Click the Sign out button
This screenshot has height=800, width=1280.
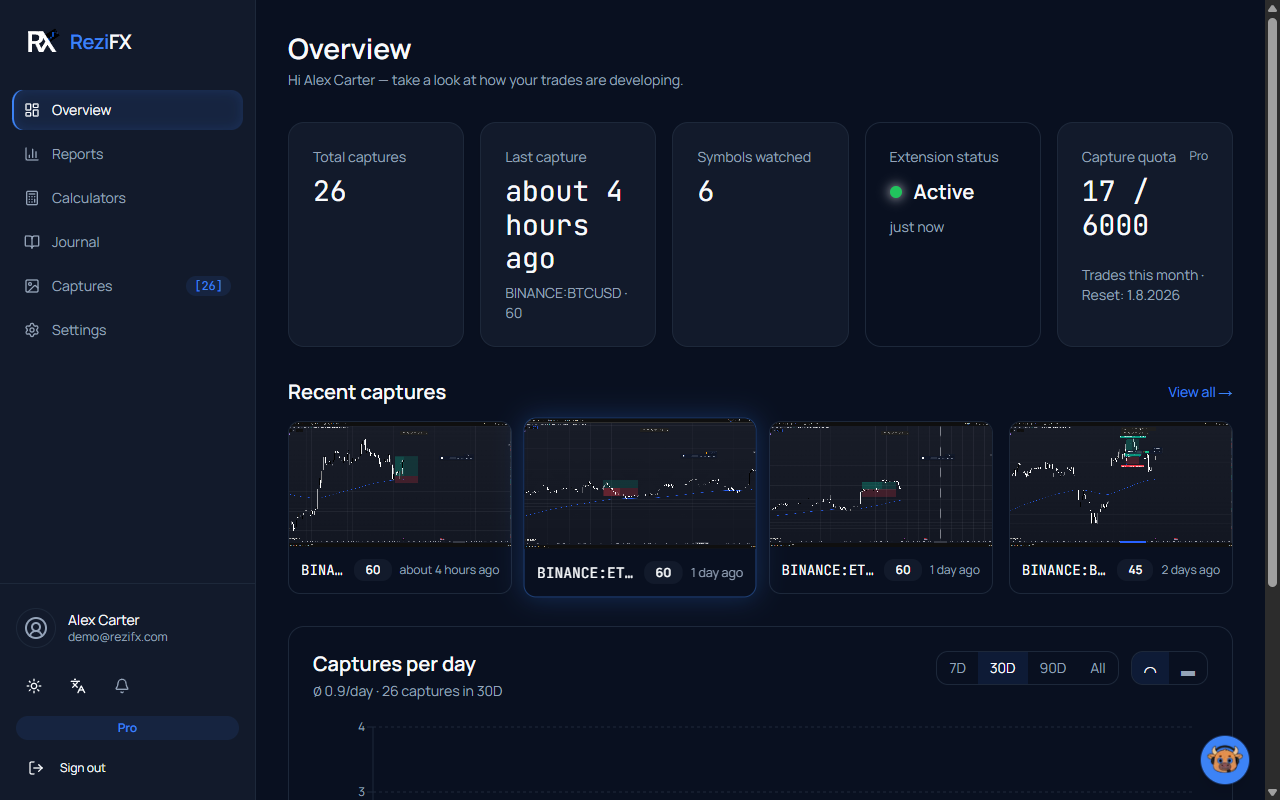pyautogui.click(x=127, y=768)
